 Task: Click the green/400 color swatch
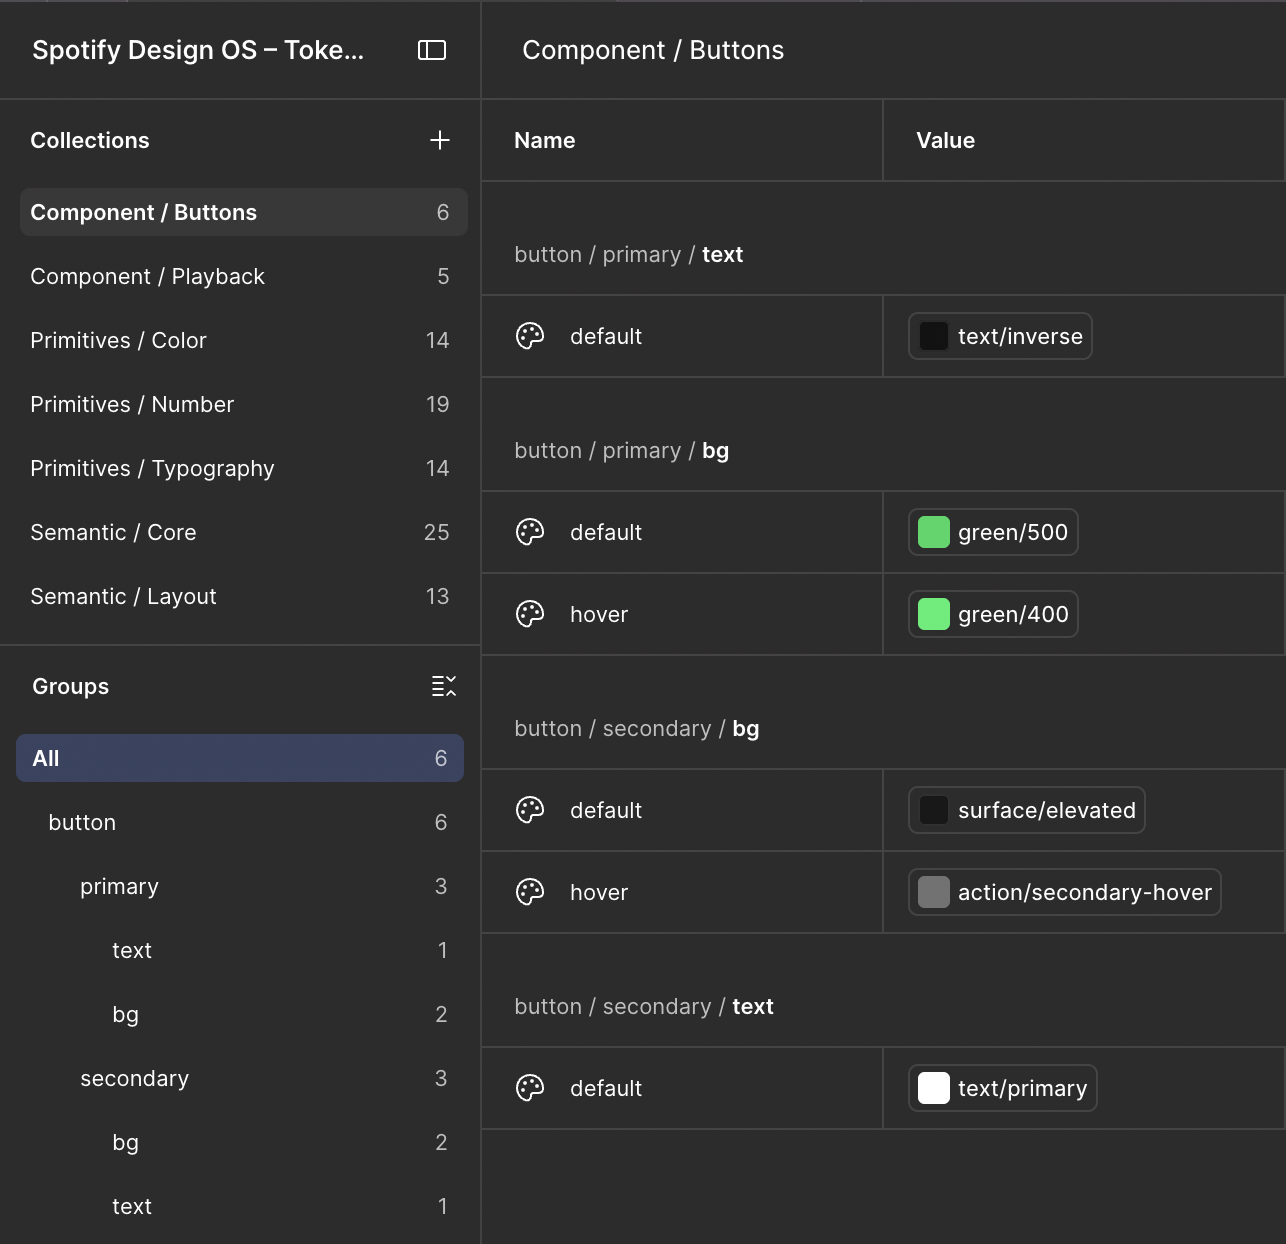click(933, 614)
